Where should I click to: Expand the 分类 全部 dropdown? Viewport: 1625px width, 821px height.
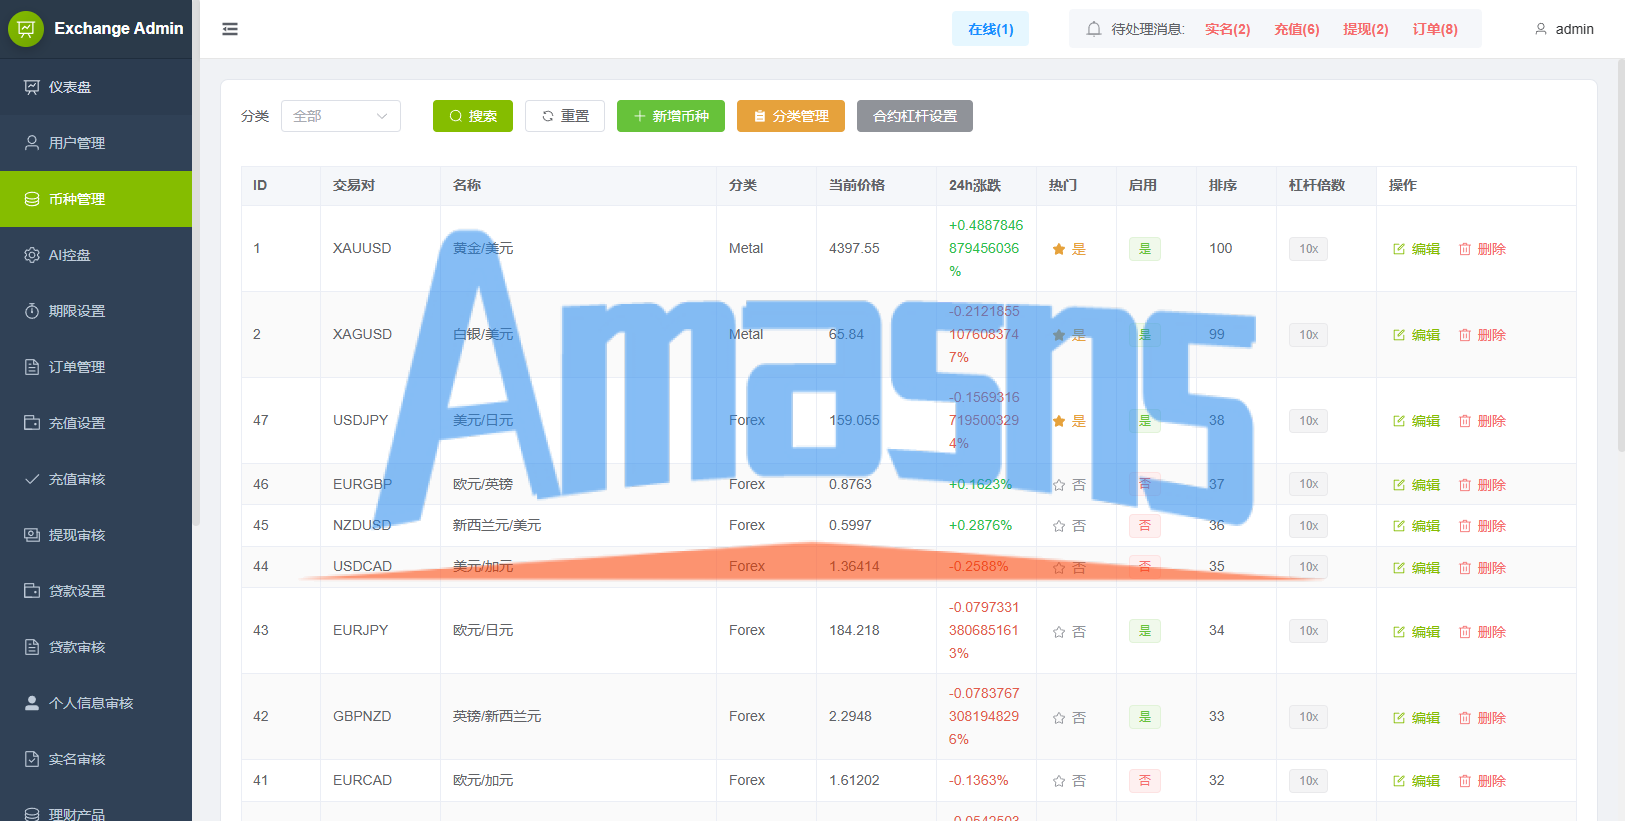pos(341,116)
